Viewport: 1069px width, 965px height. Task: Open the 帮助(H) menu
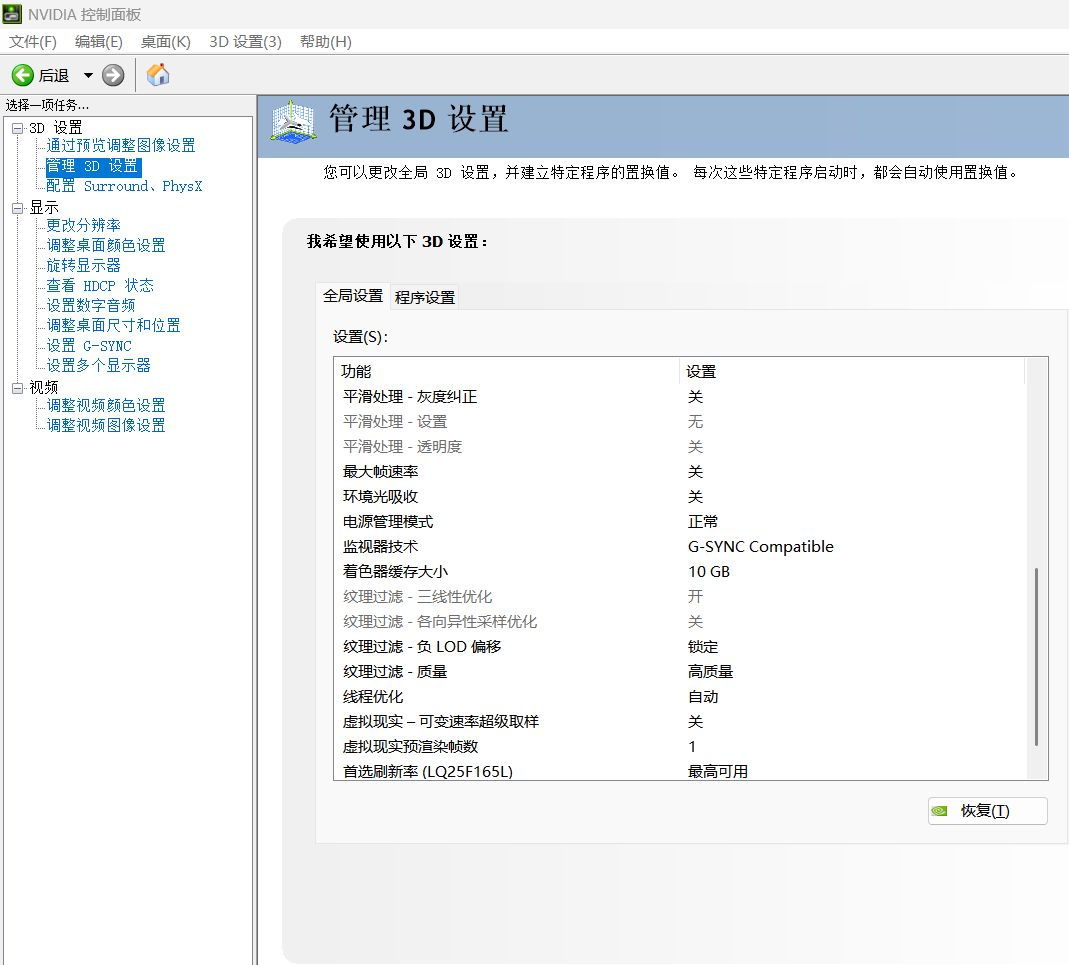[326, 42]
